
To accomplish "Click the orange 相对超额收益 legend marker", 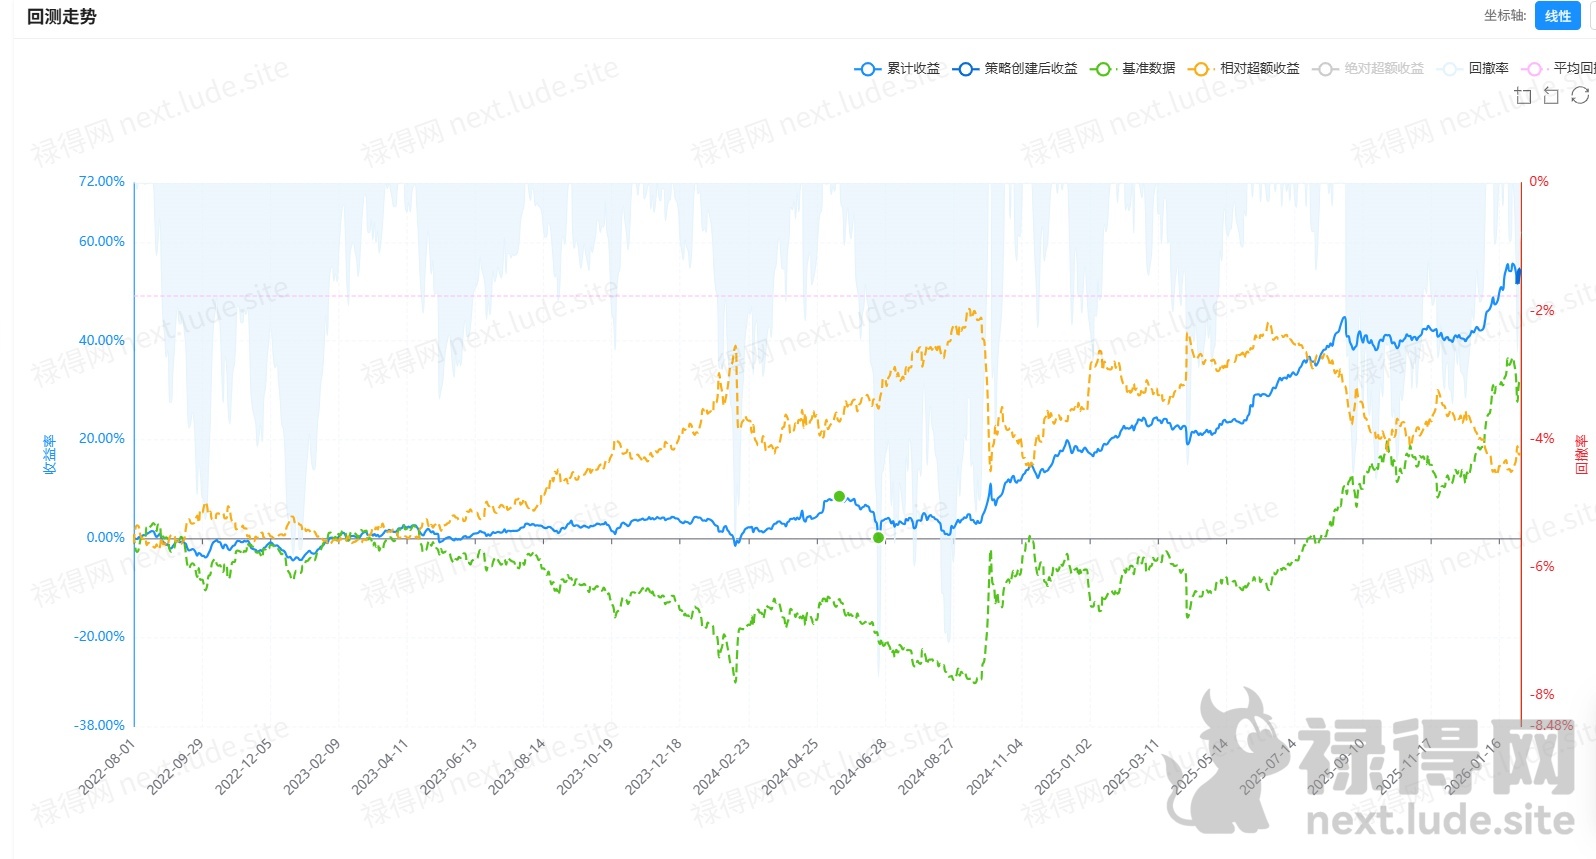I will [x=1199, y=69].
